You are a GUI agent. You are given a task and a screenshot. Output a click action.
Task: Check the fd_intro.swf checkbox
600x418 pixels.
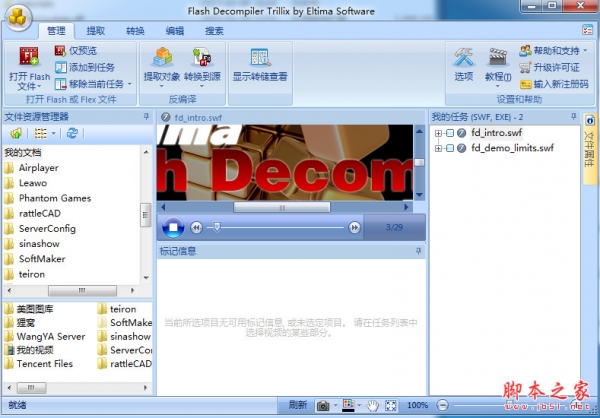pos(450,133)
